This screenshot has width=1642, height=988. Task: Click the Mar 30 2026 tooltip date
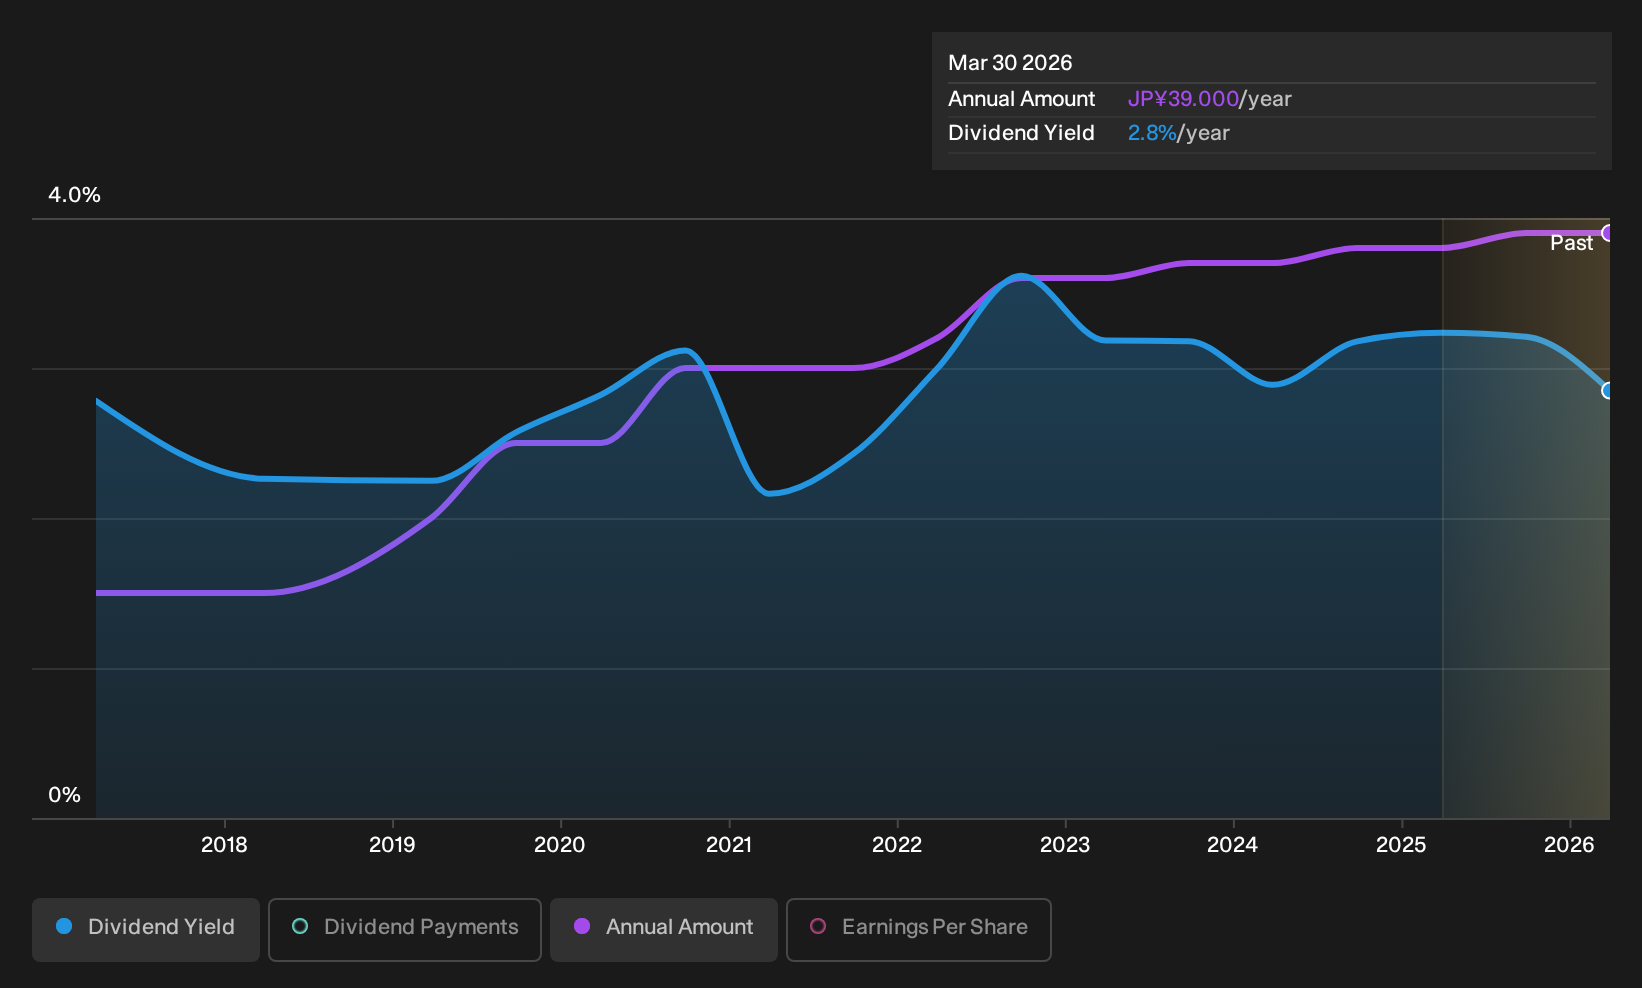[x=1010, y=63]
